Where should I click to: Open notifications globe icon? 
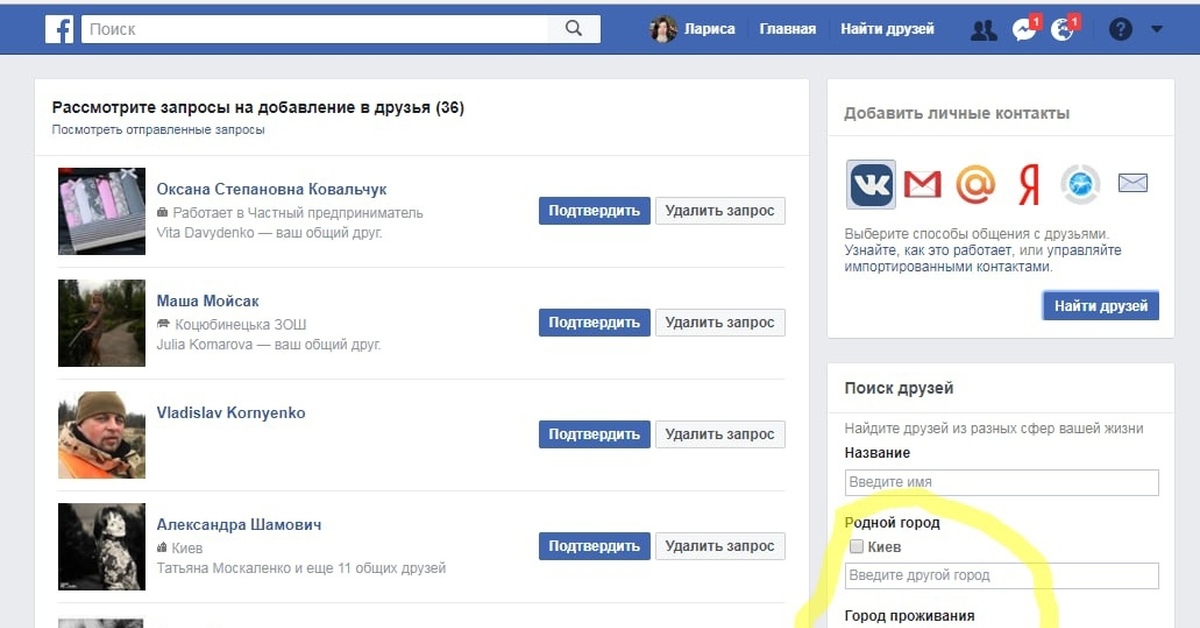1063,30
